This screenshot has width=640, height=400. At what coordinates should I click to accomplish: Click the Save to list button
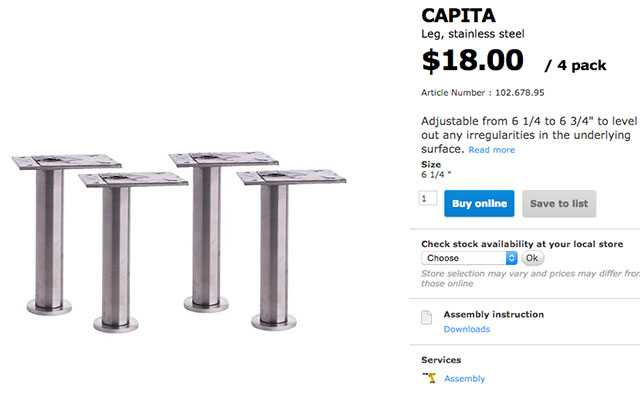pyautogui.click(x=559, y=203)
